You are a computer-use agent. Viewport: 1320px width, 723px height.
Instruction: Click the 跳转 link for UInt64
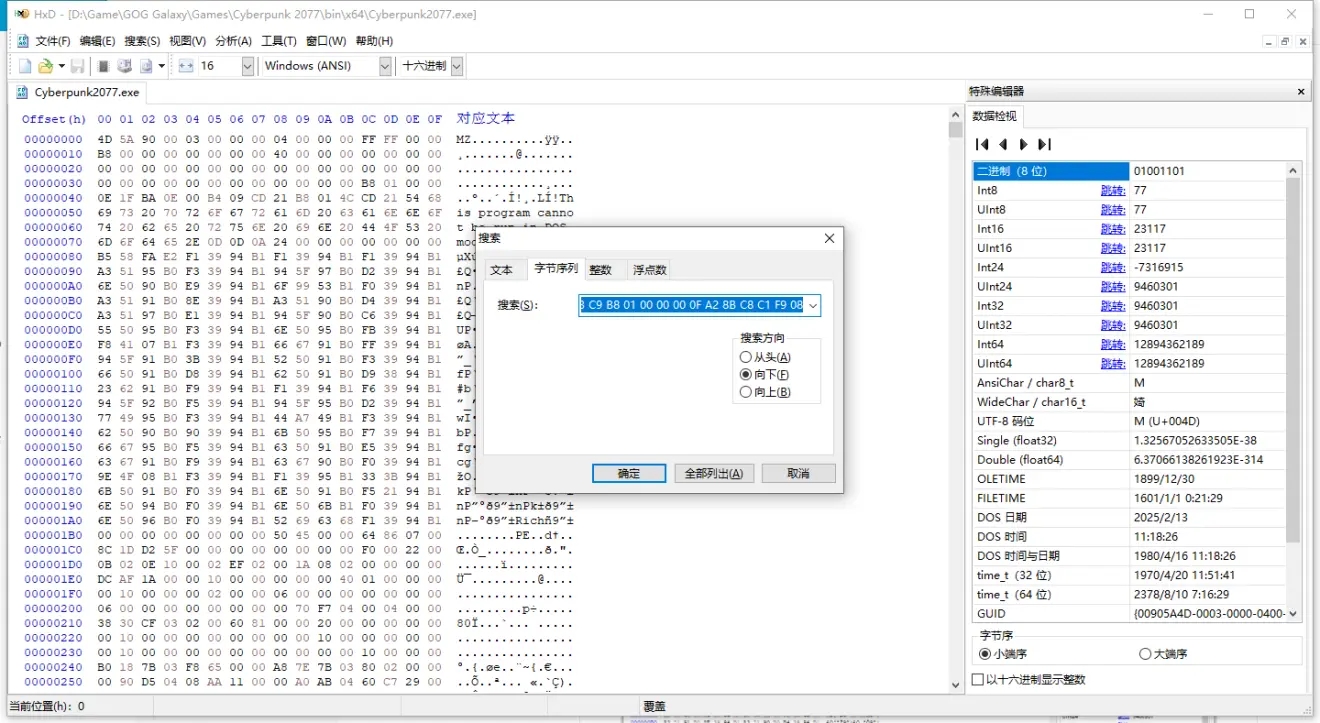coord(1112,364)
